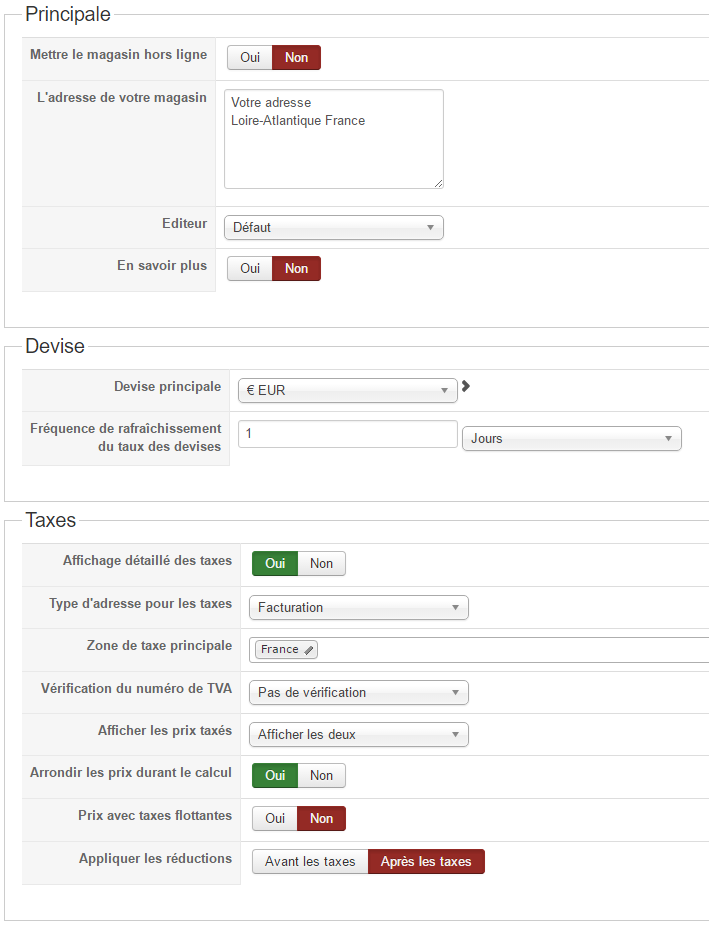Click the Zone de taxe principale label
This screenshot has width=709, height=928.
pos(159,646)
